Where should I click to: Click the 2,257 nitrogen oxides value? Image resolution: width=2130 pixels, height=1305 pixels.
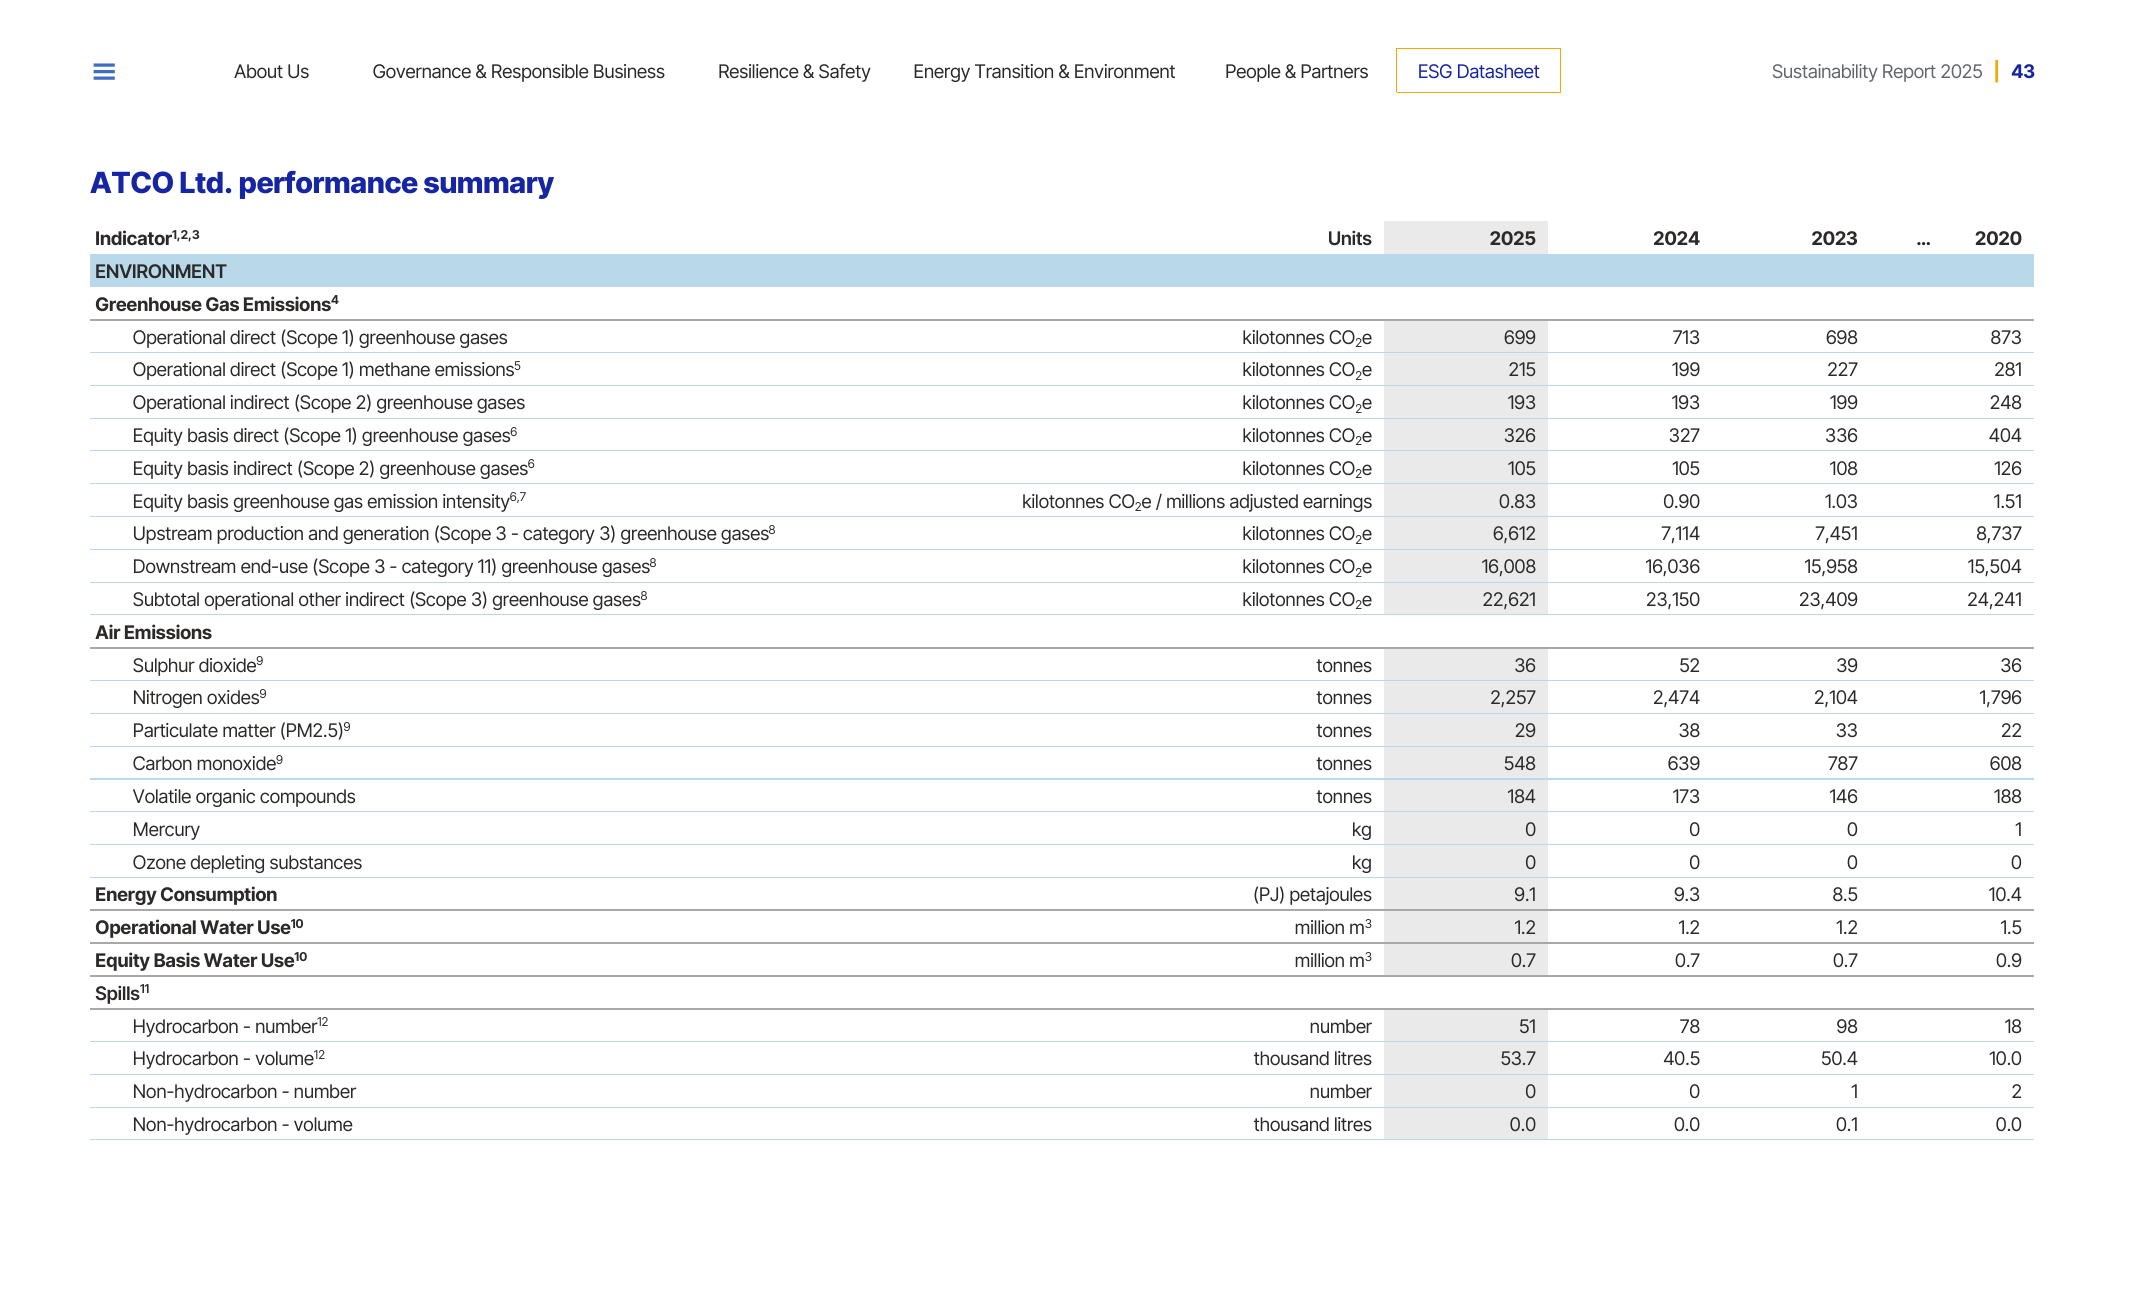(x=1513, y=698)
